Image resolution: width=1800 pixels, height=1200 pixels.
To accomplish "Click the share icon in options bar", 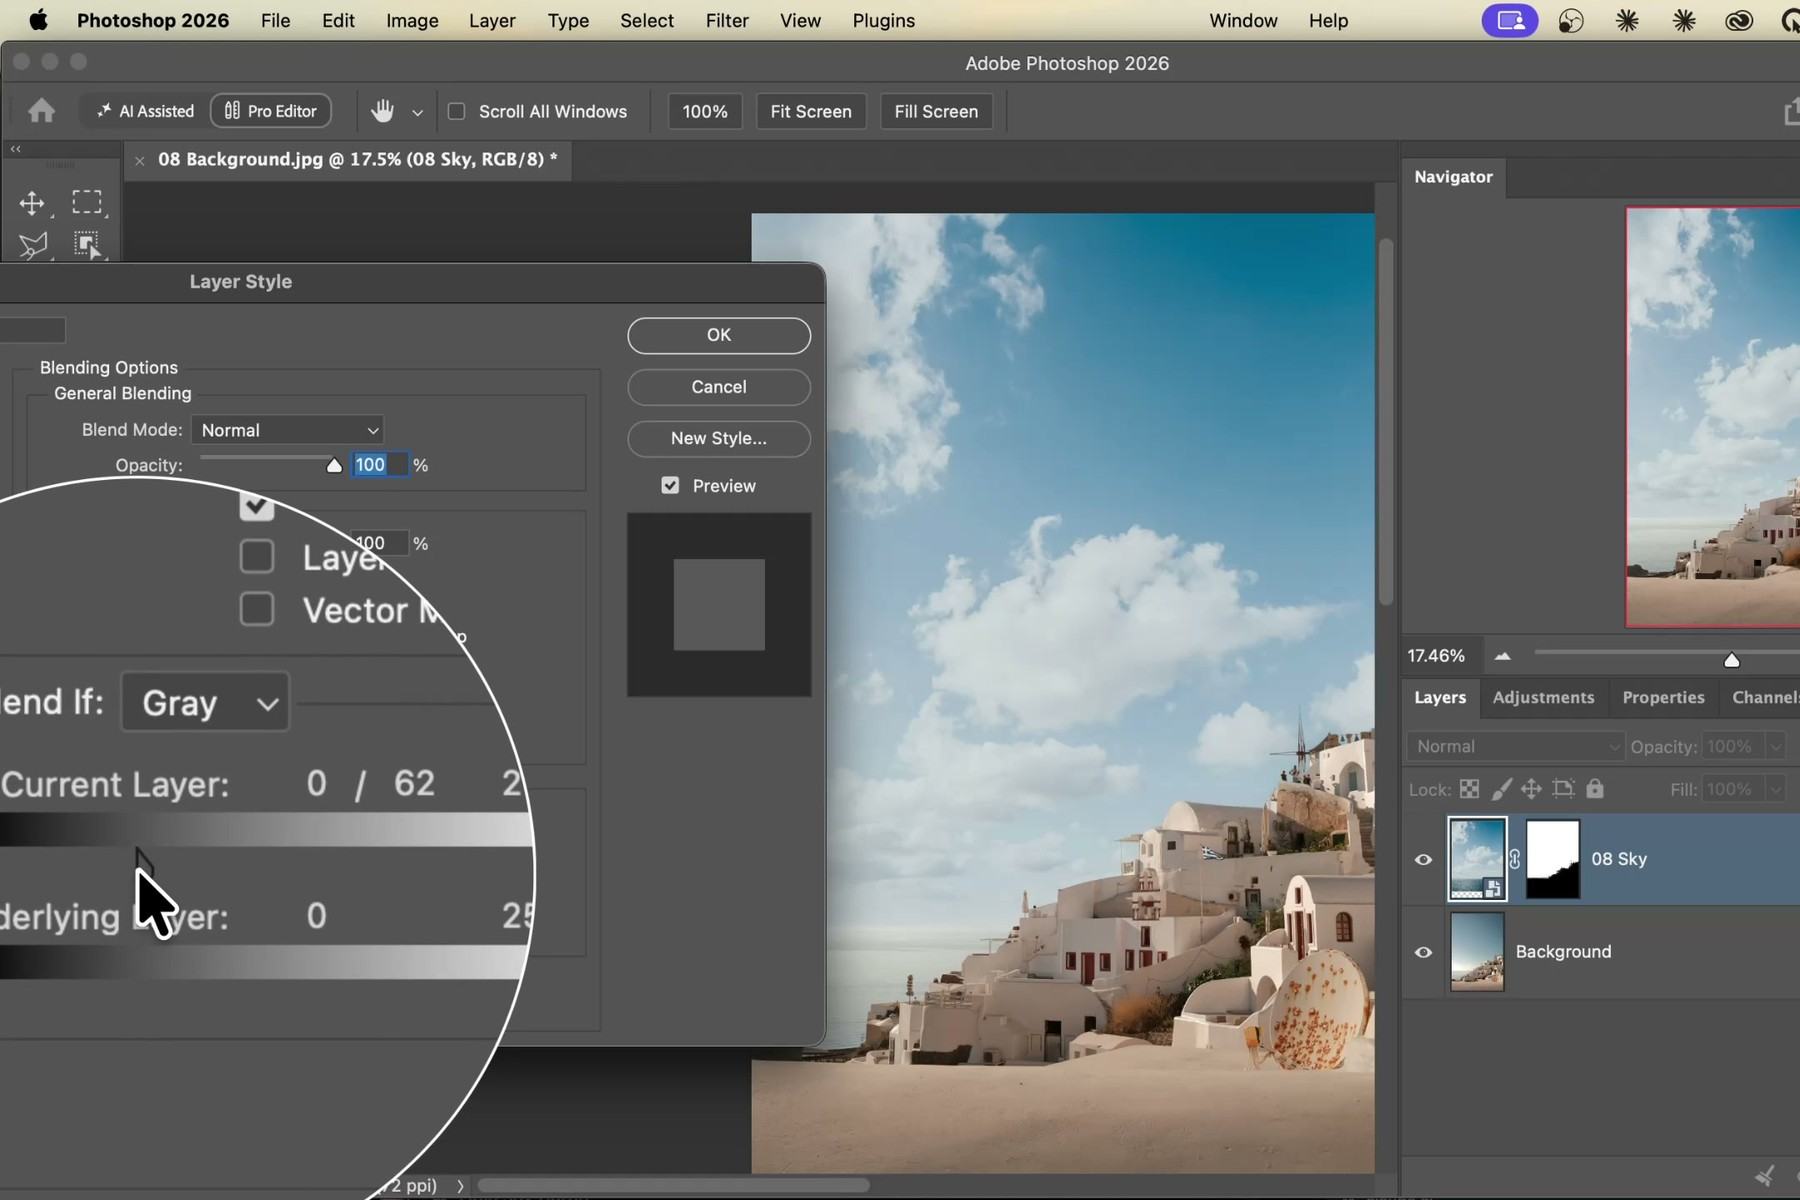I will click(x=1791, y=112).
